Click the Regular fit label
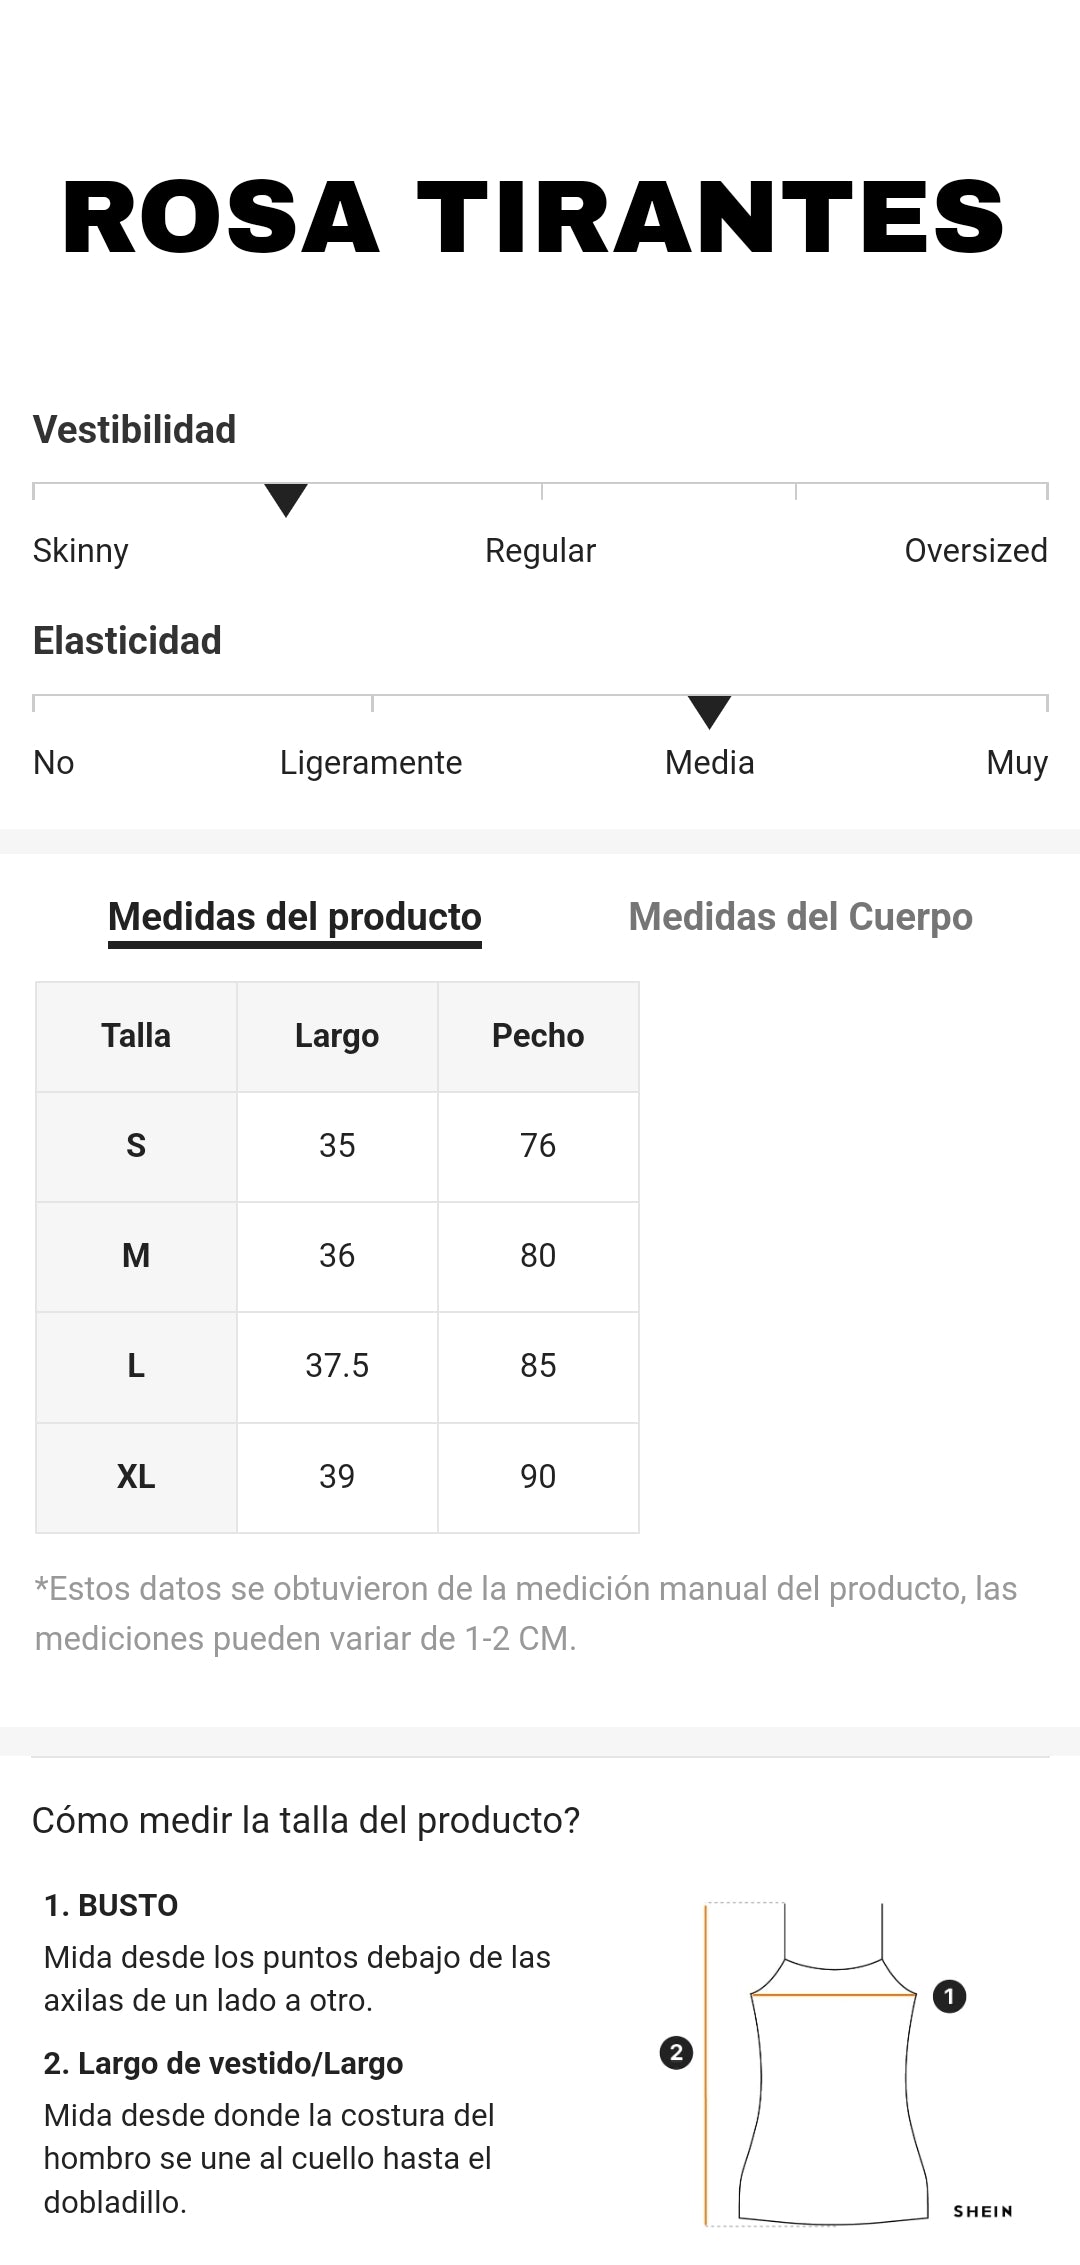 (x=540, y=551)
